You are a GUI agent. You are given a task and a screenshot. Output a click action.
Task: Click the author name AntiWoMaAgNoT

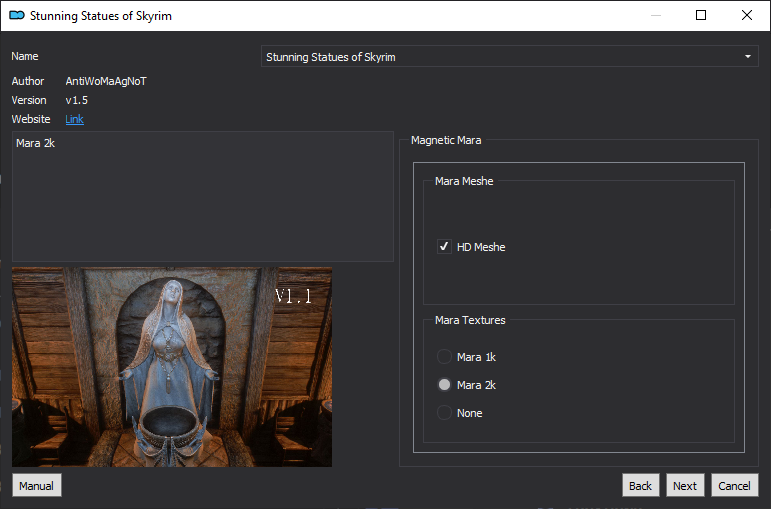tap(106, 81)
